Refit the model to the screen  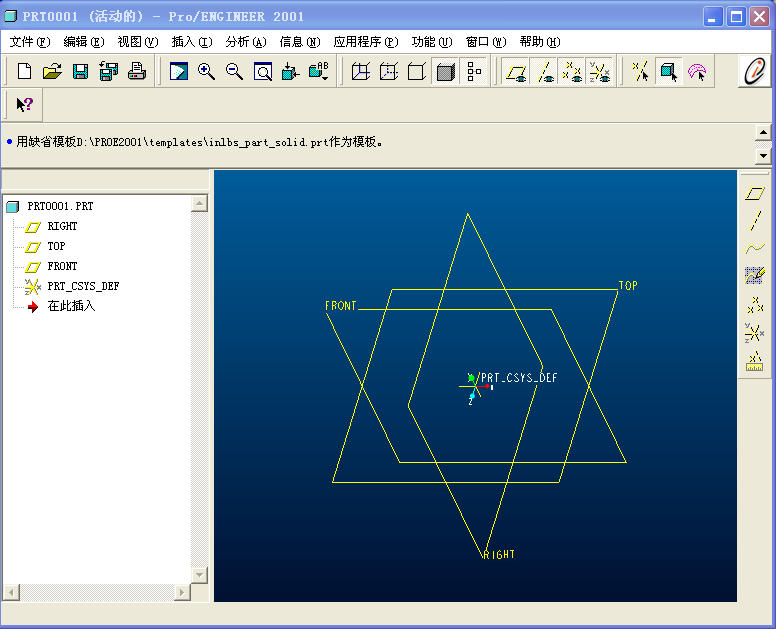263,72
